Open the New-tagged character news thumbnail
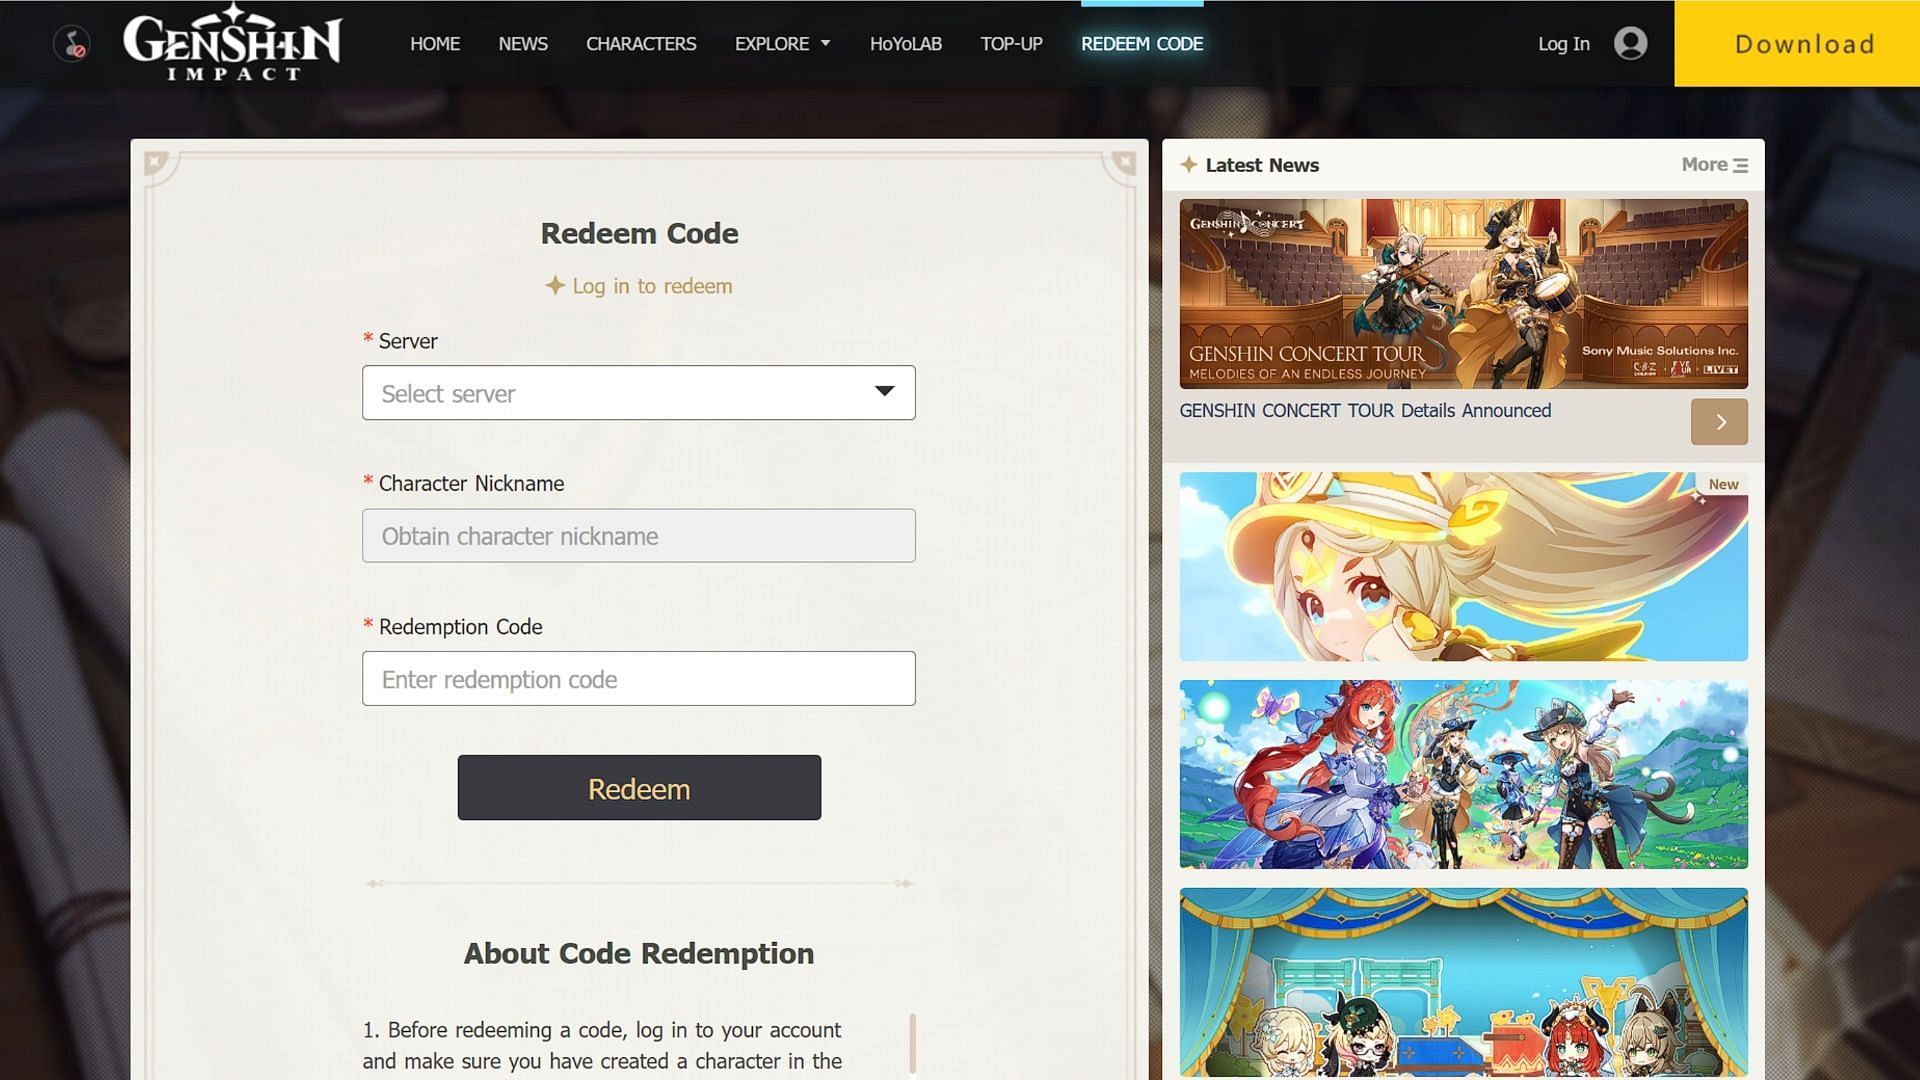 [1463, 567]
